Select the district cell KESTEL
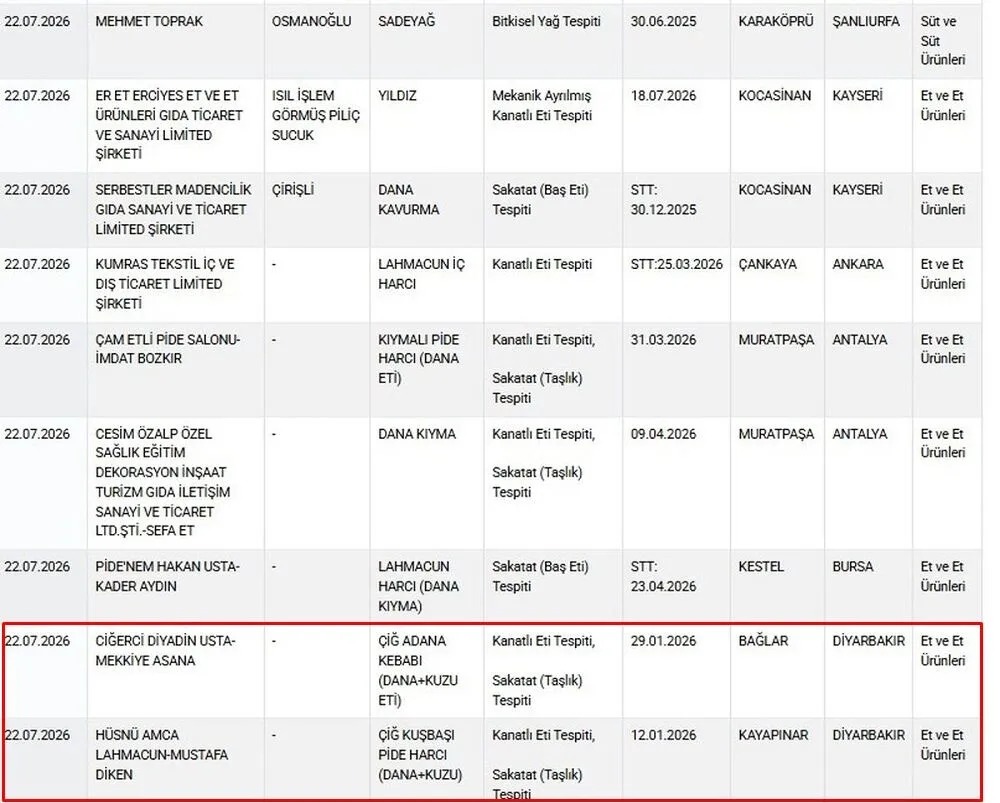This screenshot has width=1000, height=803. pyautogui.click(x=761, y=567)
